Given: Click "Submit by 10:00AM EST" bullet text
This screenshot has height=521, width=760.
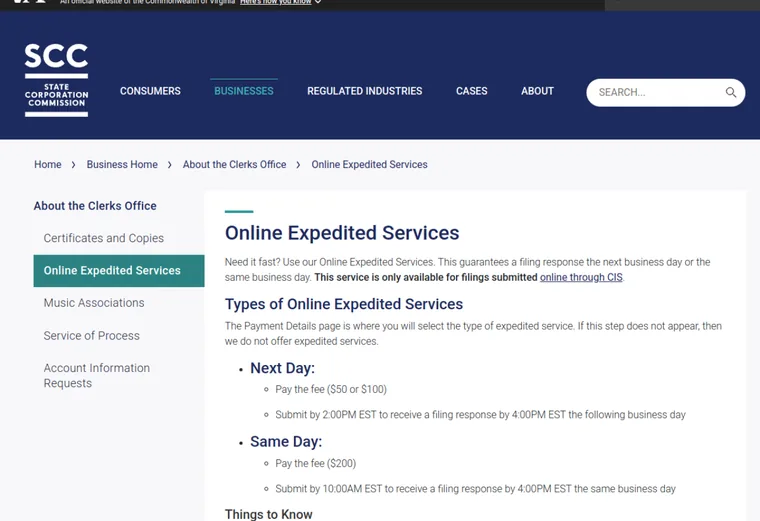Looking at the screenshot, I should coord(475,489).
